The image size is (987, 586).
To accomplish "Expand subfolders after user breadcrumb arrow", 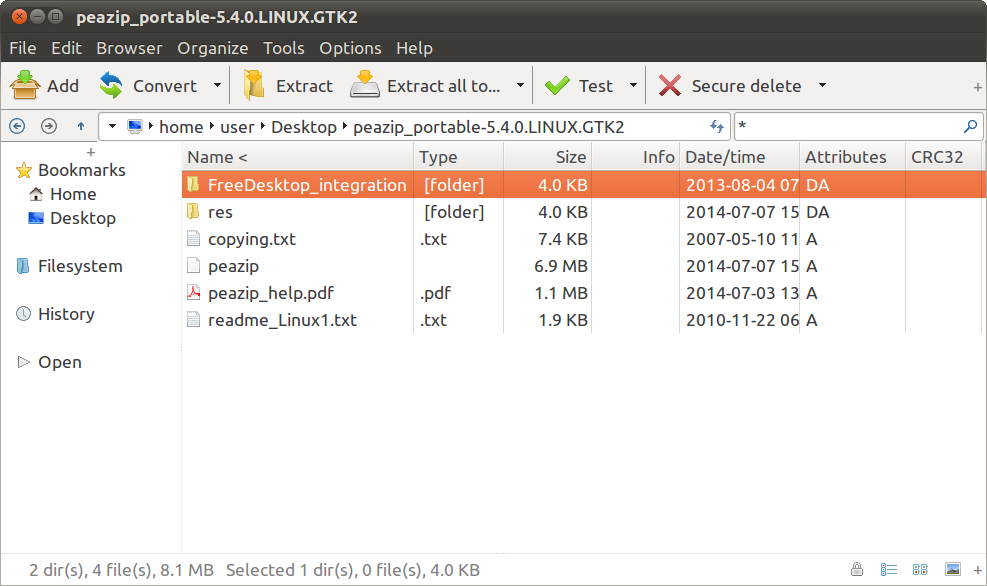I will (x=262, y=126).
